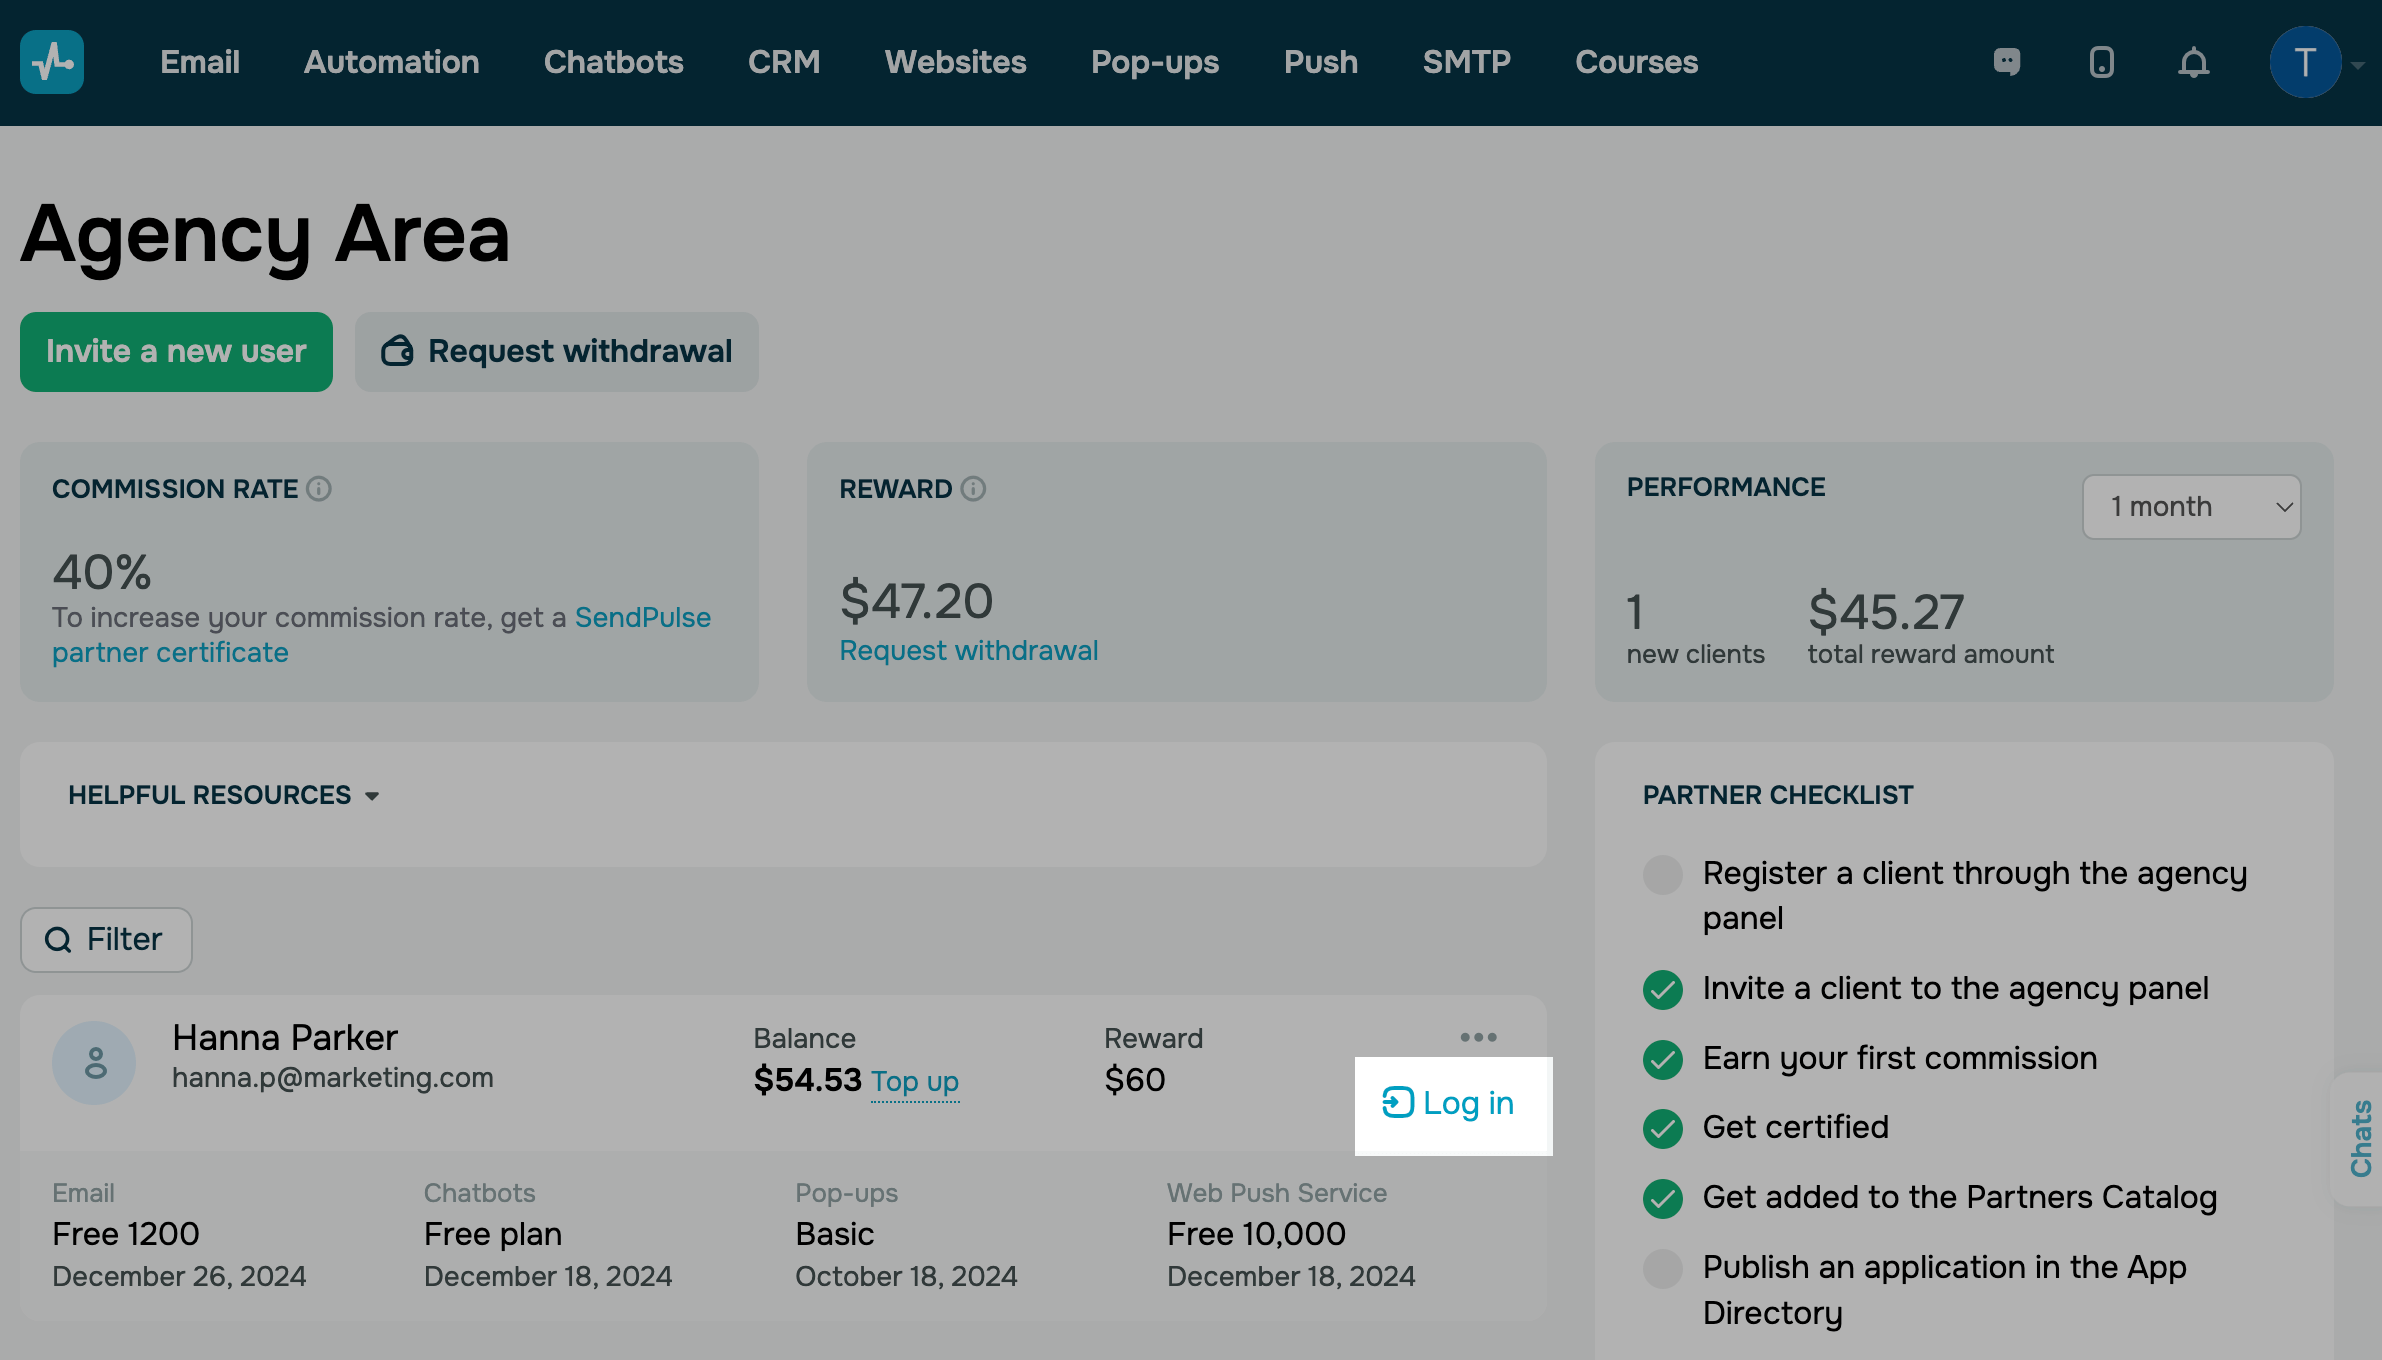Image resolution: width=2382 pixels, height=1360 pixels.
Task: Open the Automation menu
Action: coord(392,62)
